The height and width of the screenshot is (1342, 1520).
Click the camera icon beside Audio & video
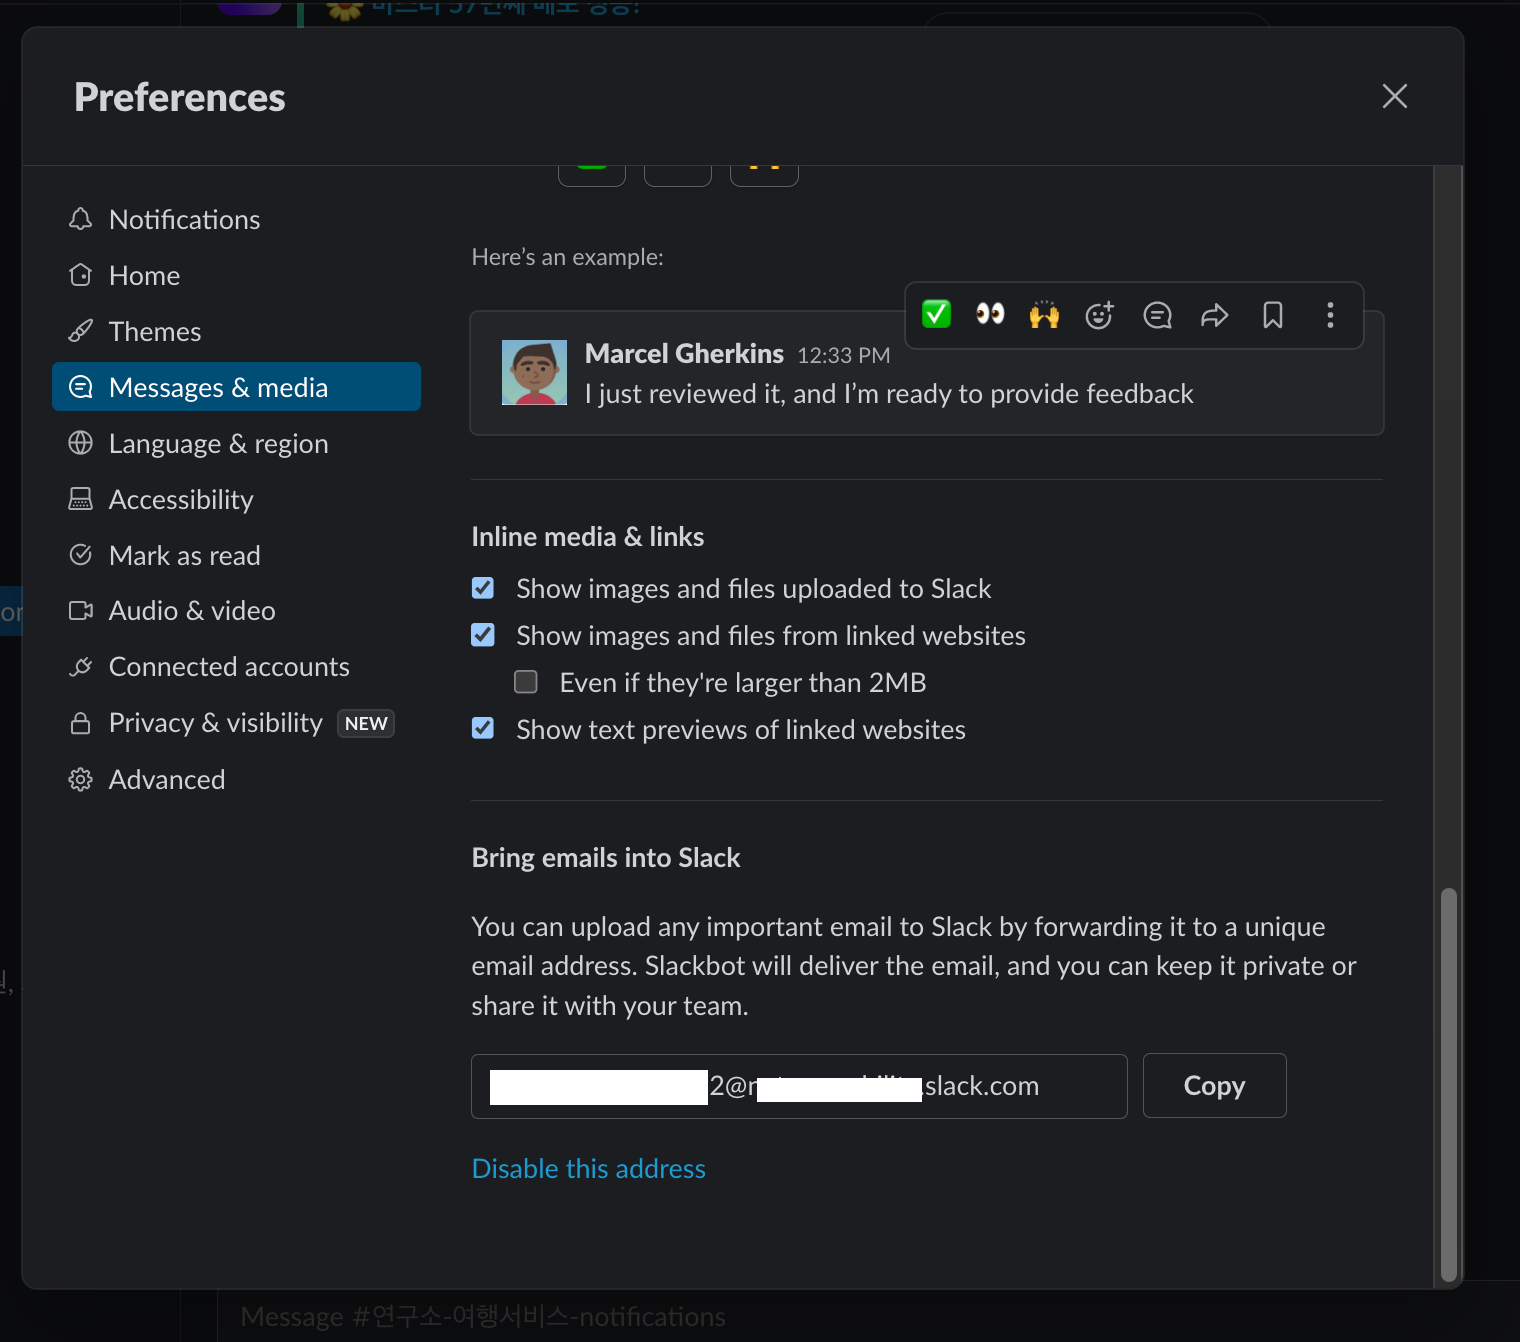[81, 611]
